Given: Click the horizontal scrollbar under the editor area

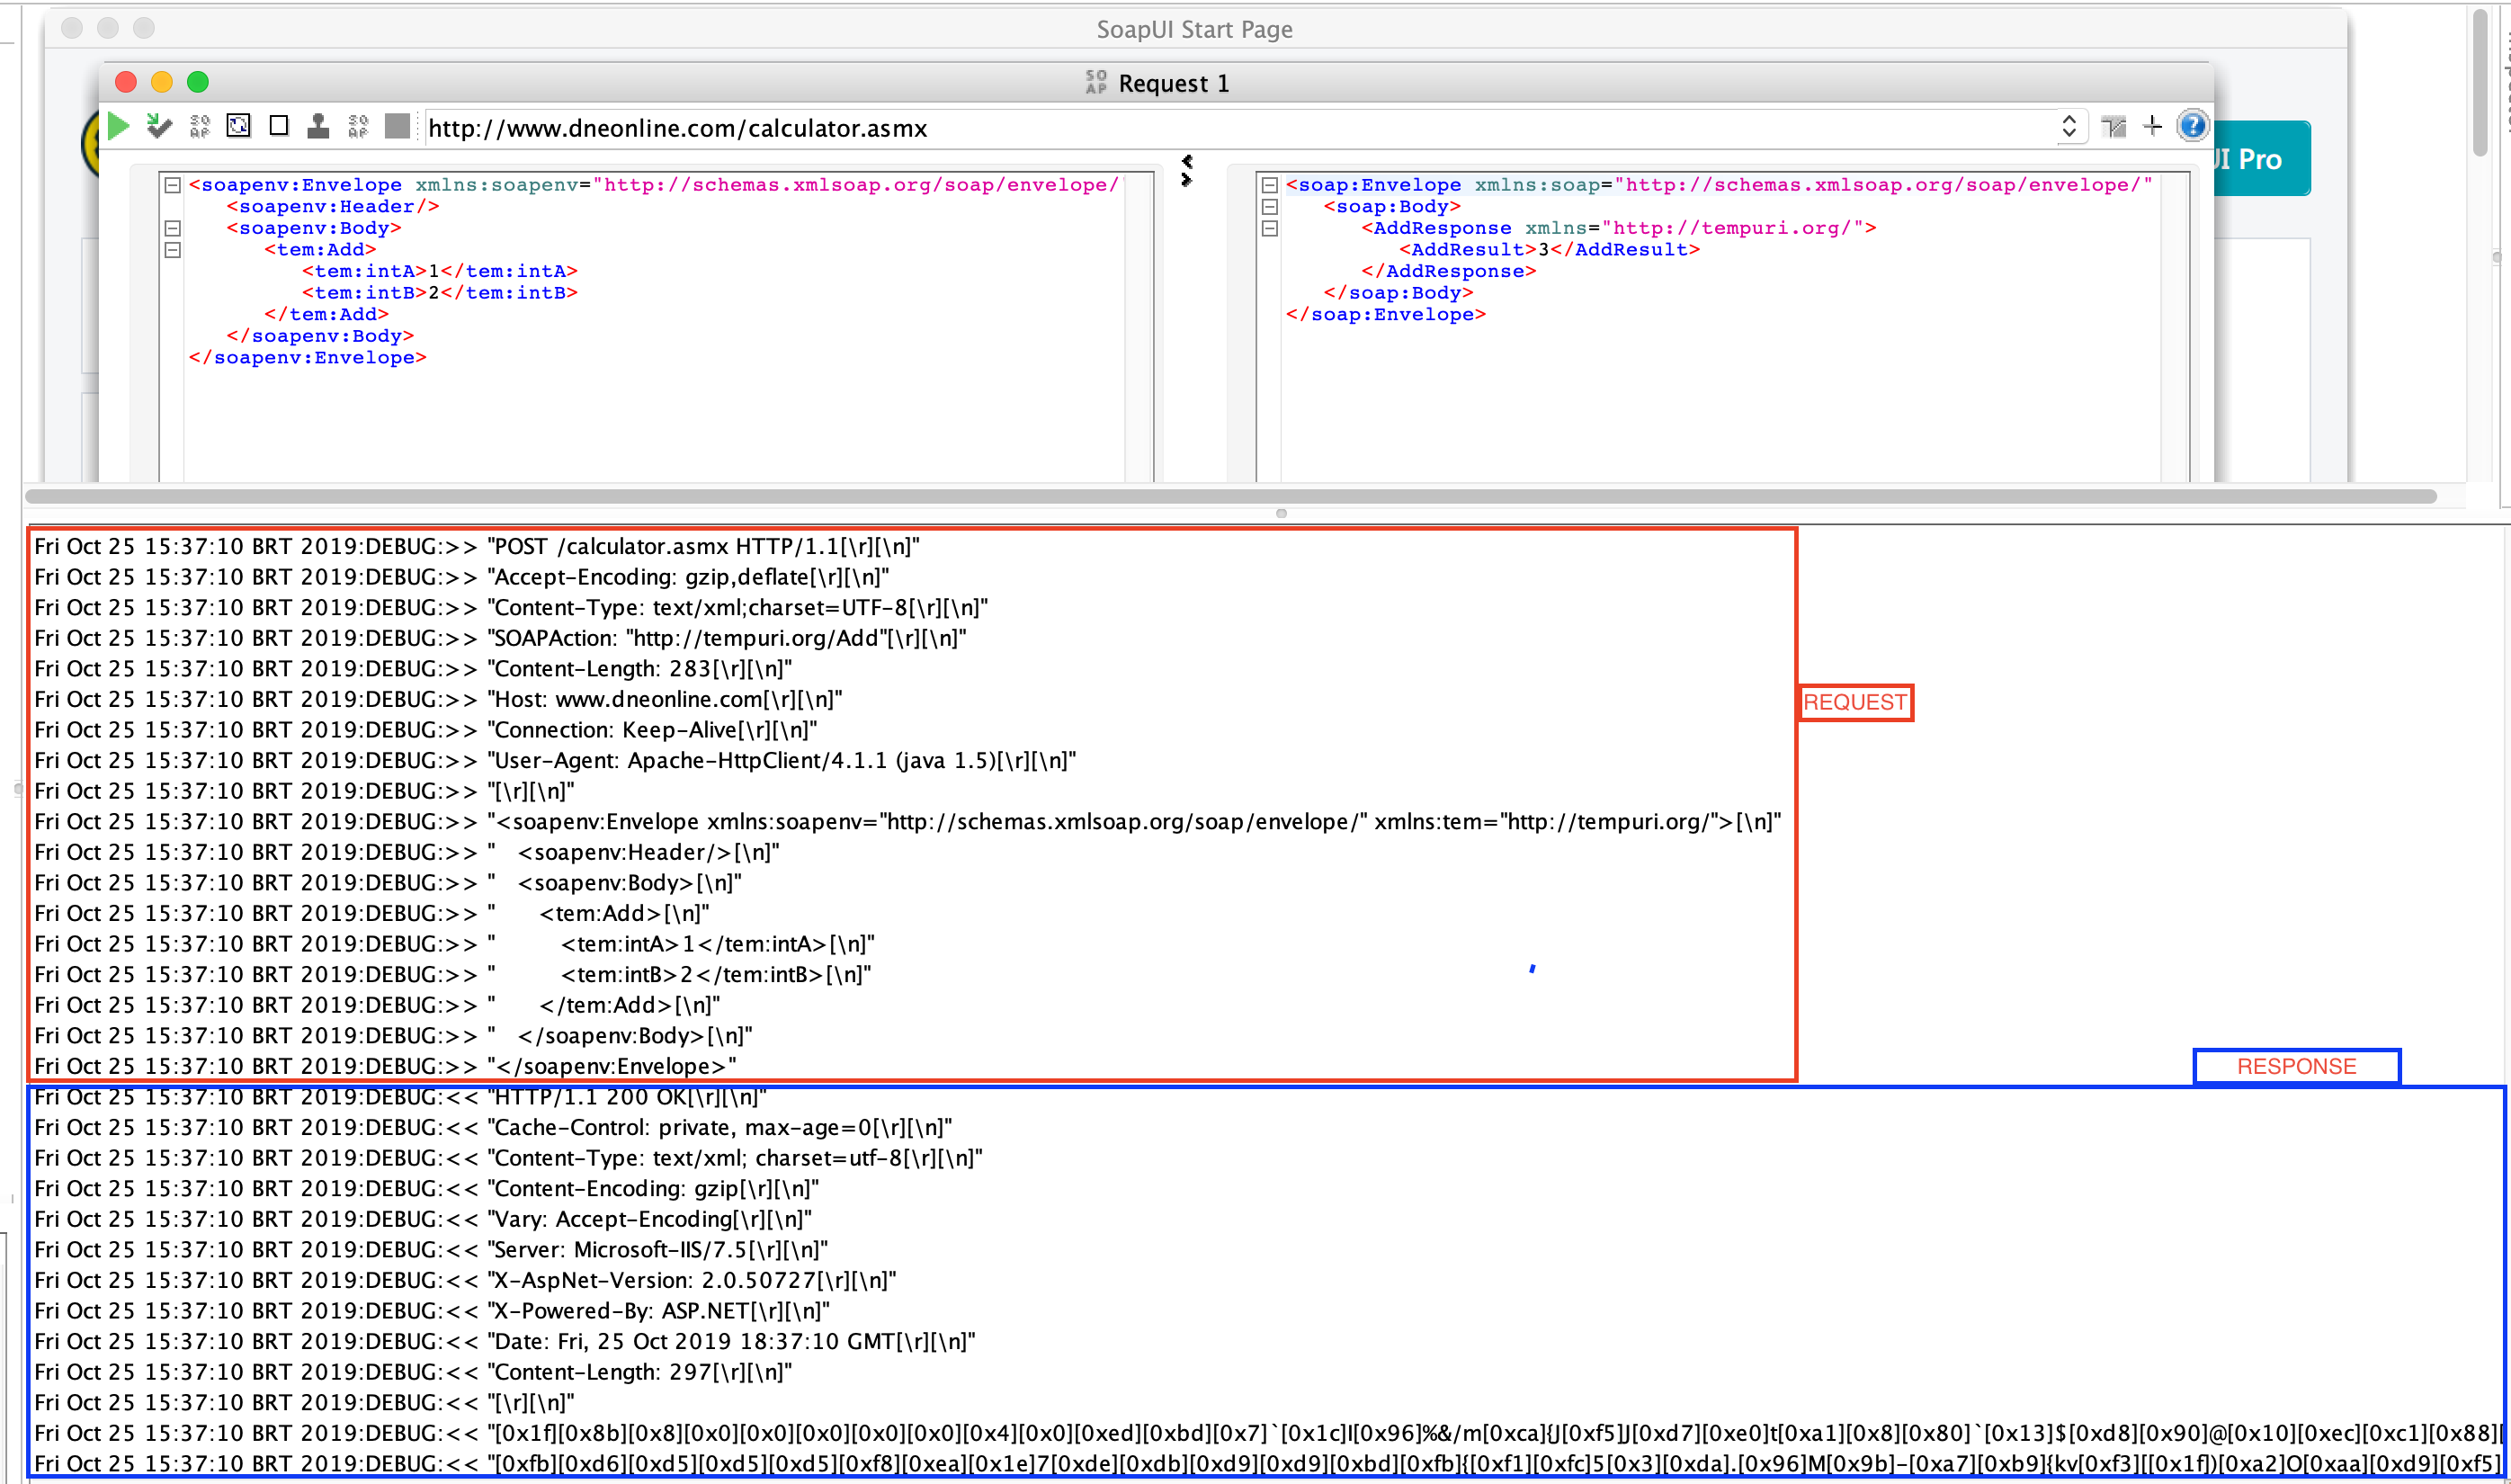Looking at the screenshot, I should point(1230,496).
